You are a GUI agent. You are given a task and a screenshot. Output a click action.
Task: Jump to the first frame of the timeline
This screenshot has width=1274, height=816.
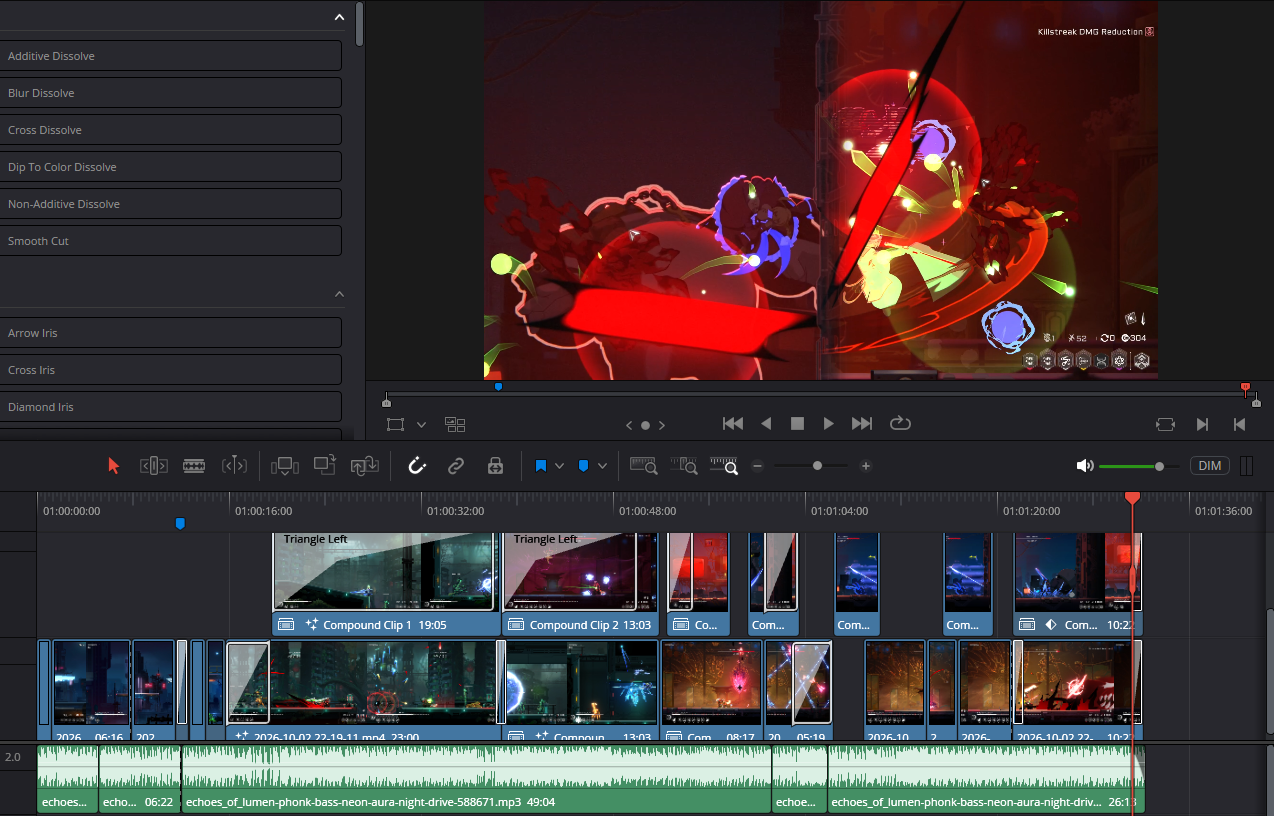[733, 424]
